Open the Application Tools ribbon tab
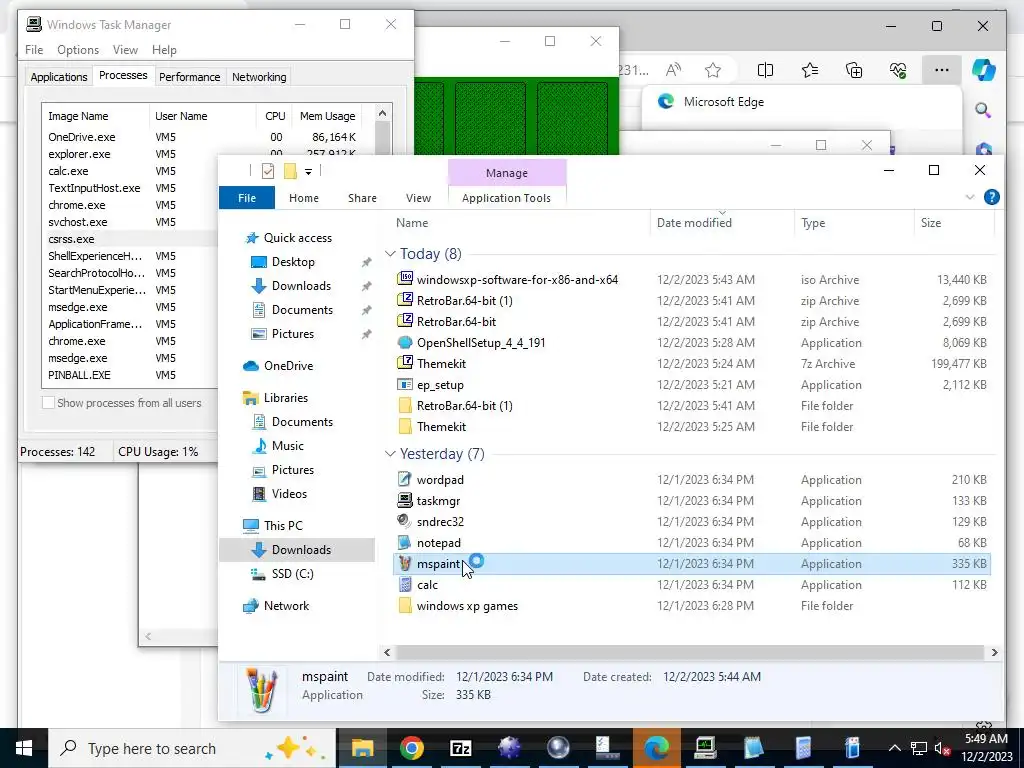Image resolution: width=1024 pixels, height=768 pixels. (x=506, y=198)
